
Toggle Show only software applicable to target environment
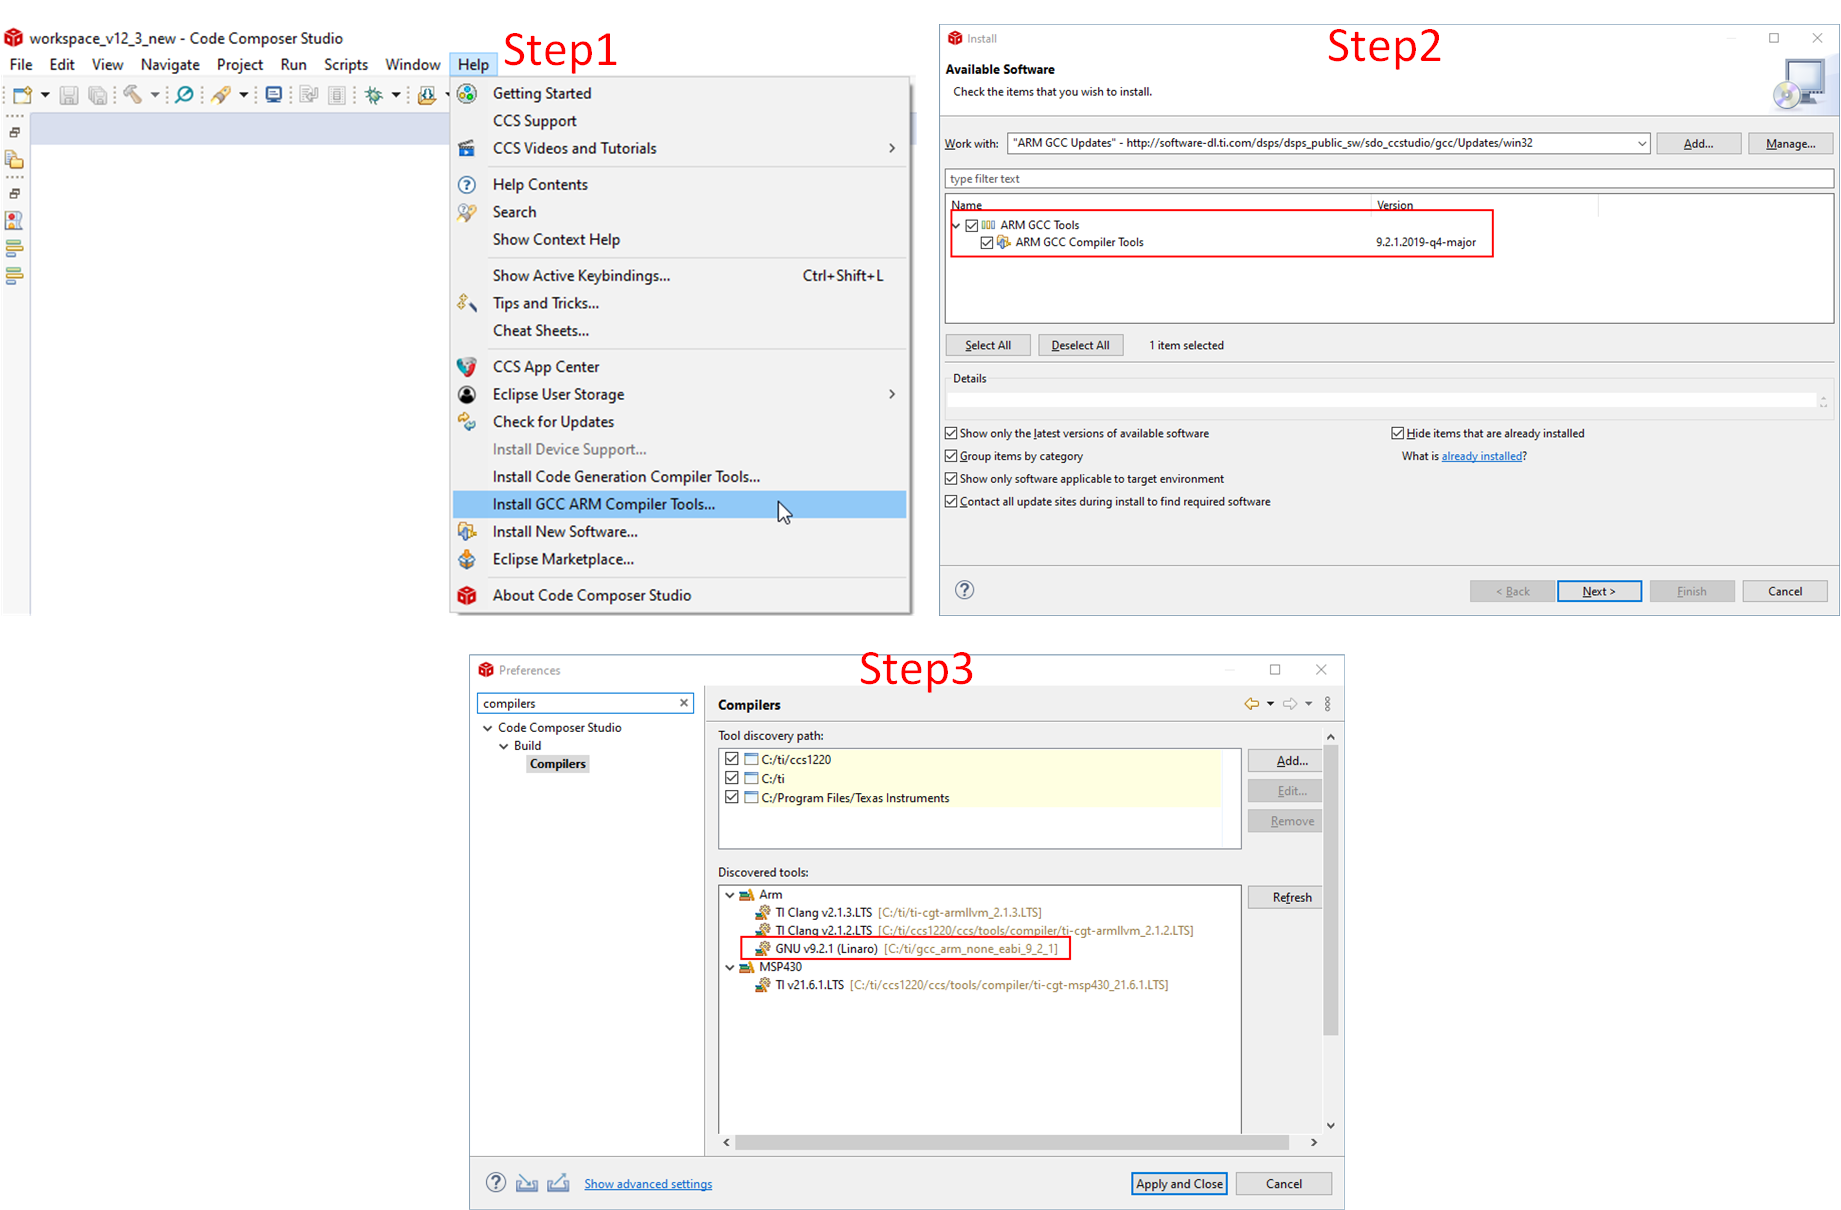tap(951, 479)
